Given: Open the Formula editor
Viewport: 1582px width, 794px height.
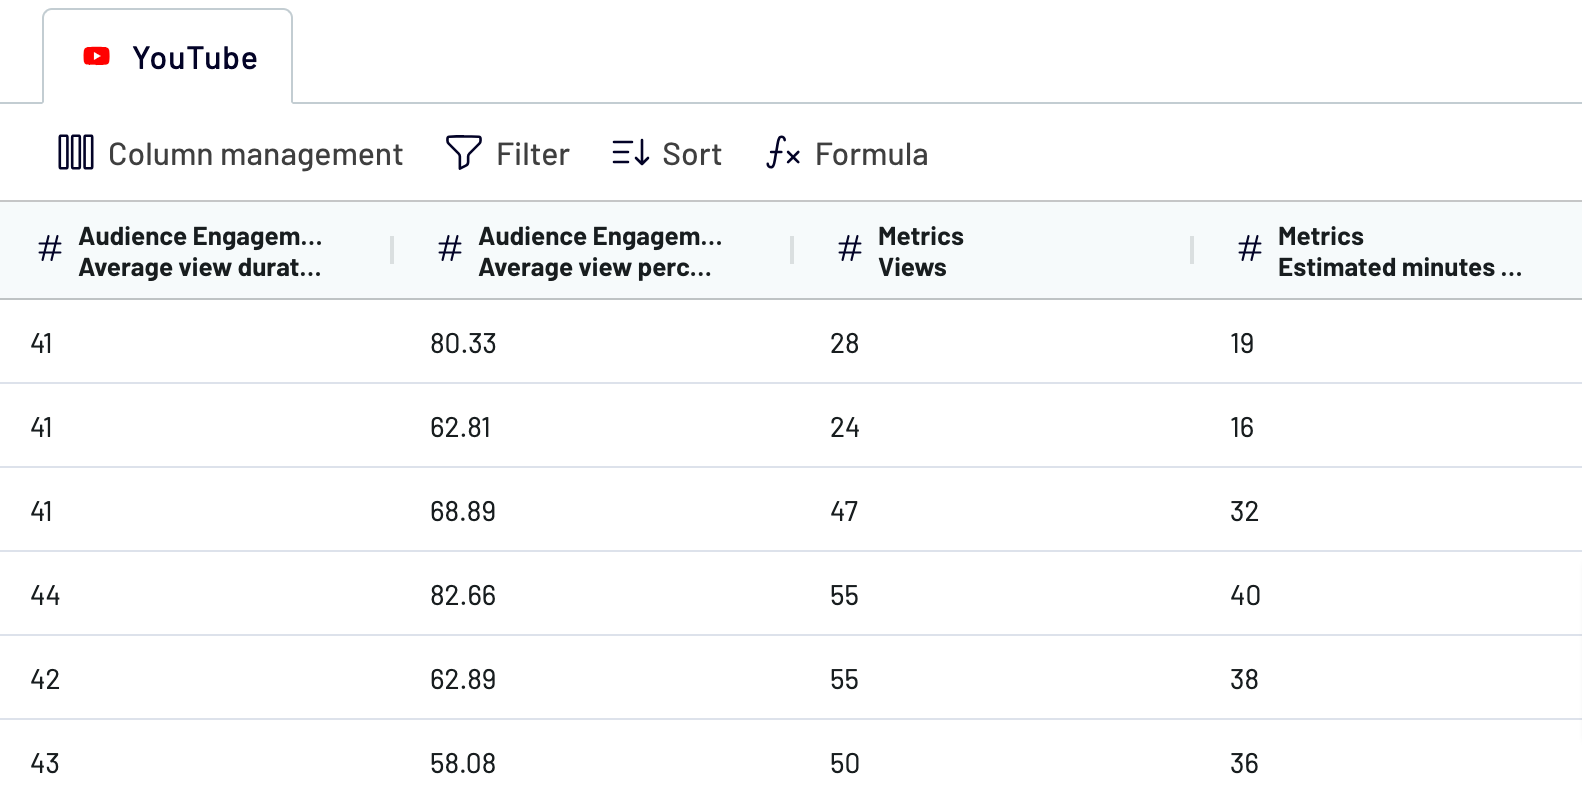Looking at the screenshot, I should tap(847, 153).
